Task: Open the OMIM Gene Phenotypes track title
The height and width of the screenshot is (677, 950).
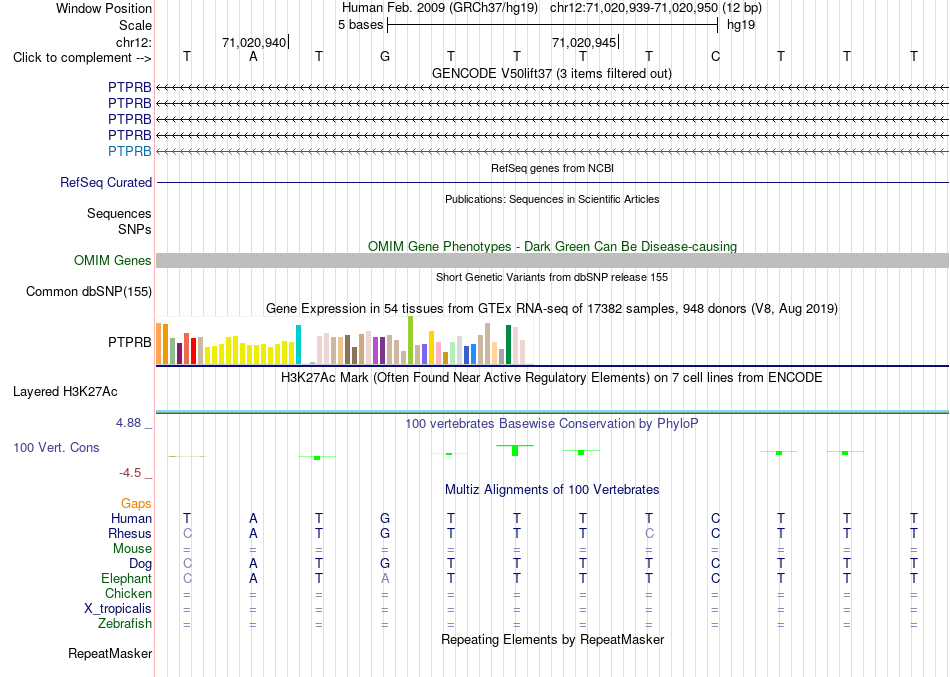Action: [x=552, y=246]
